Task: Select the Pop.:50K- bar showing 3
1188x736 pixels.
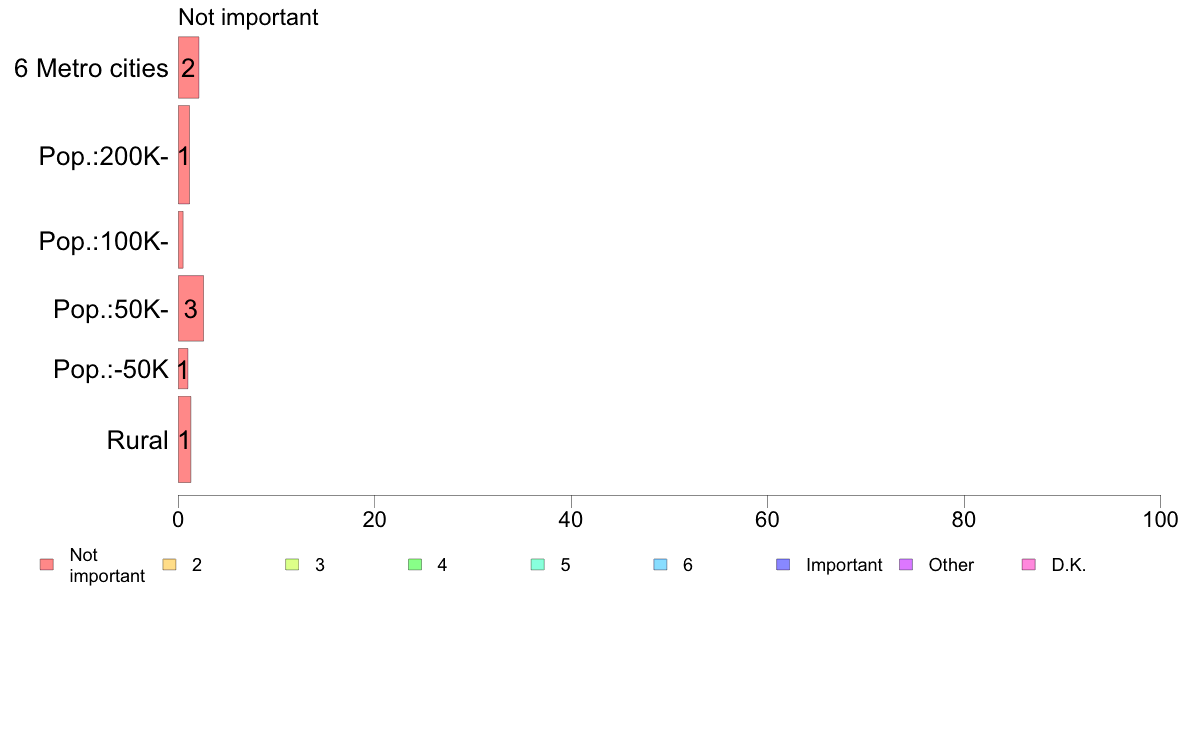Action: (191, 308)
